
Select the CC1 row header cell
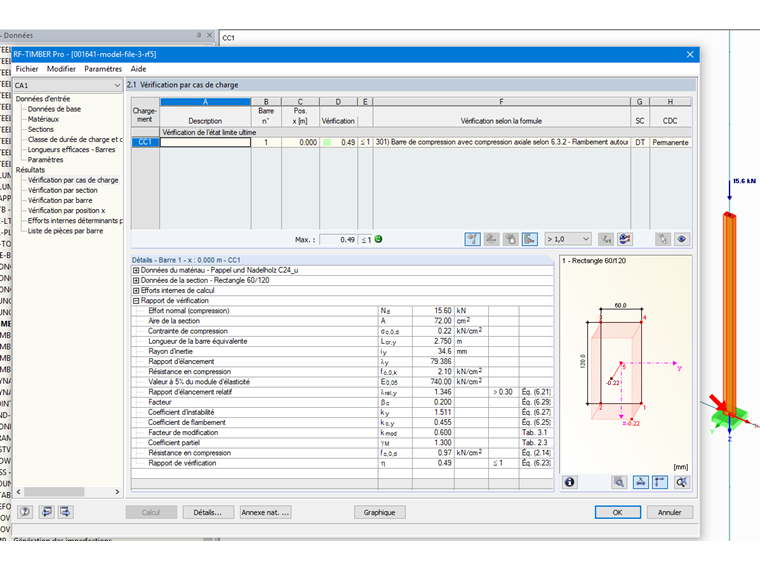click(x=145, y=142)
